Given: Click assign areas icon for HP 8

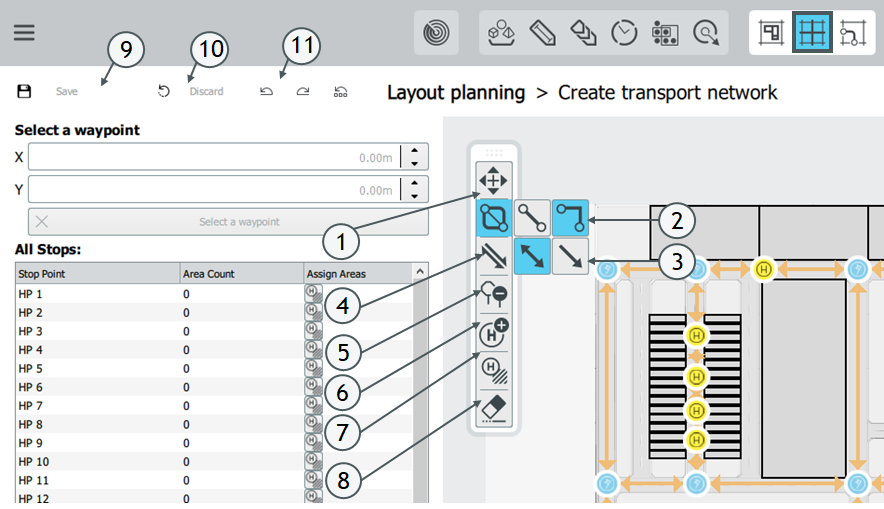Looking at the screenshot, I should (x=313, y=423).
